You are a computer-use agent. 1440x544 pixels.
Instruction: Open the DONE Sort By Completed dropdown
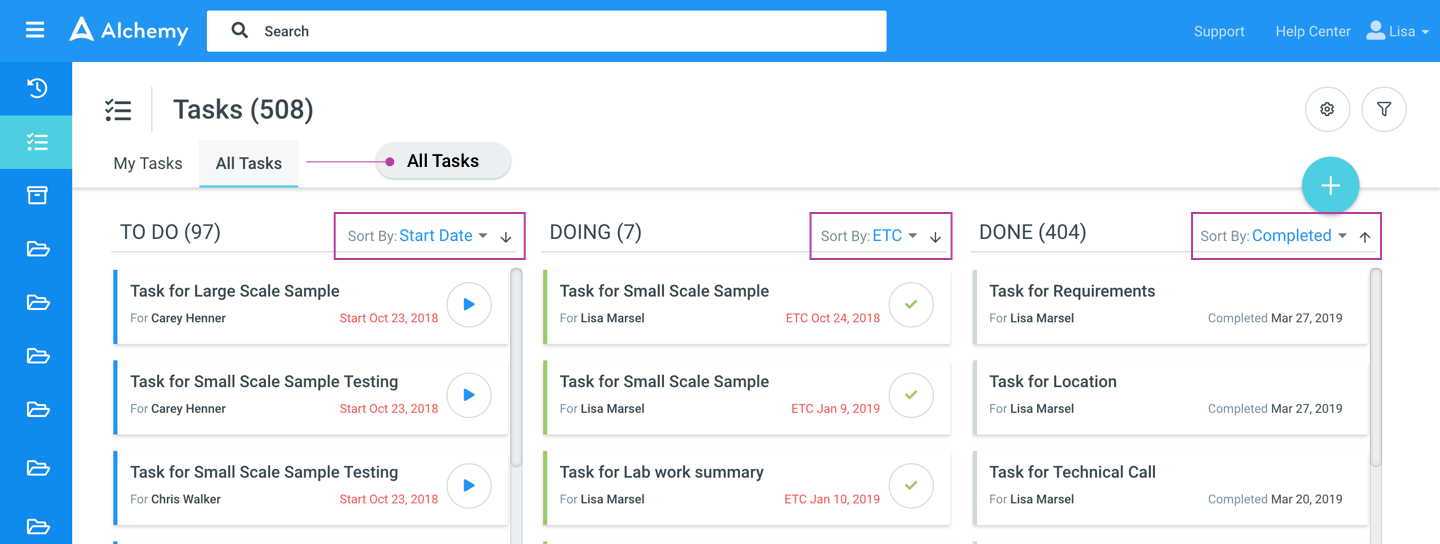1299,236
